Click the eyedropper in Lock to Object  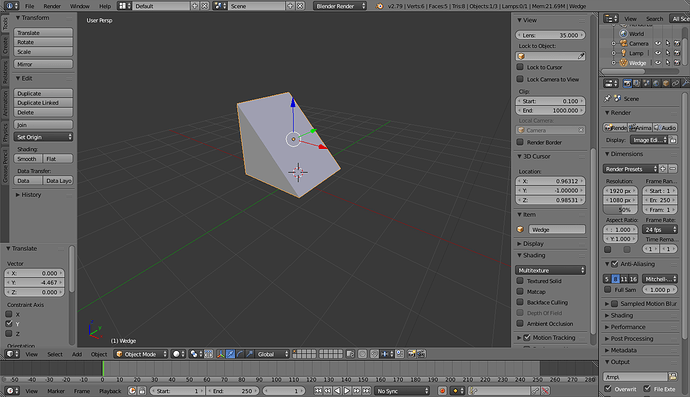coord(581,56)
